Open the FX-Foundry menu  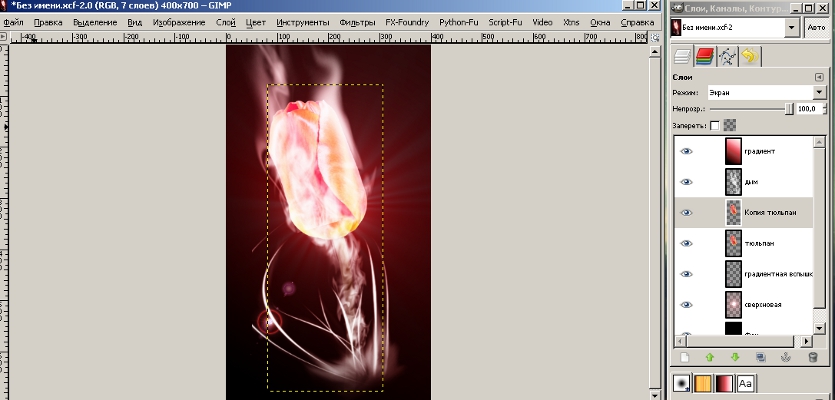pyautogui.click(x=407, y=22)
